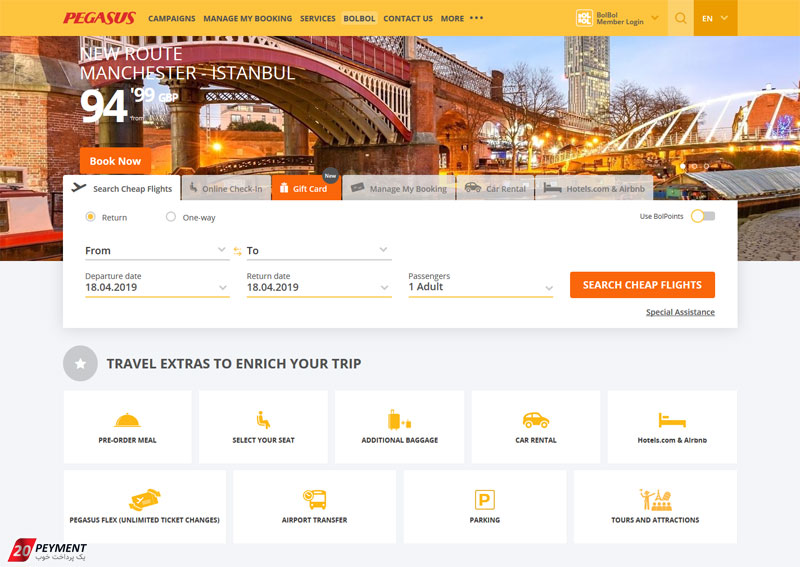Click the first banner carousel dot
This screenshot has width=800, height=567.
point(683,166)
